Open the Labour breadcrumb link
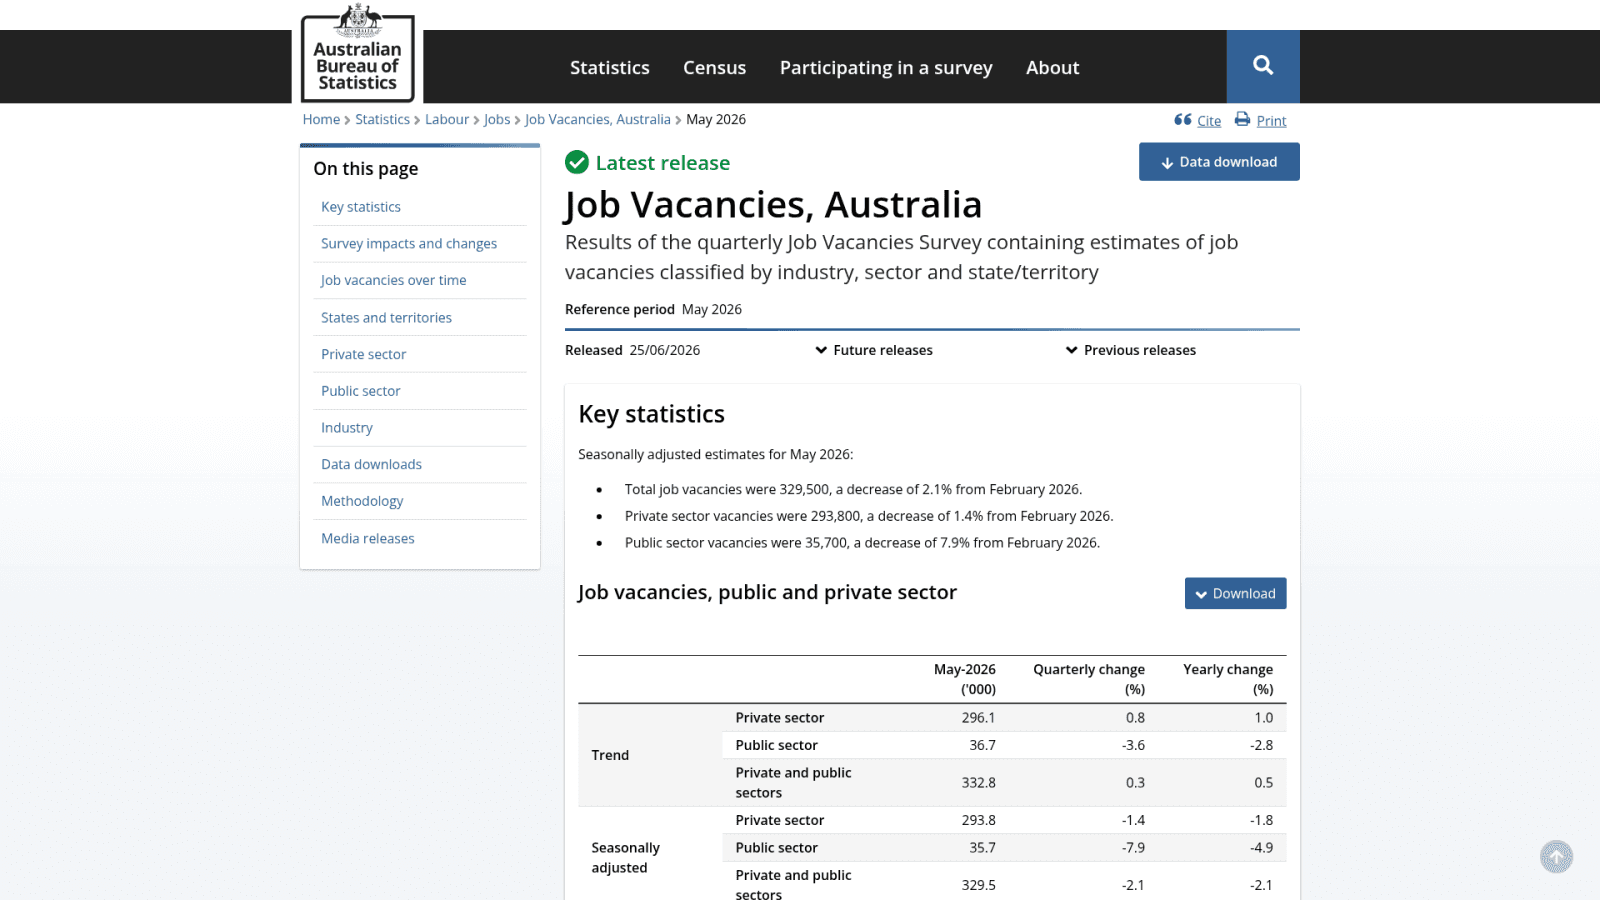The image size is (1600, 900). coord(447,119)
